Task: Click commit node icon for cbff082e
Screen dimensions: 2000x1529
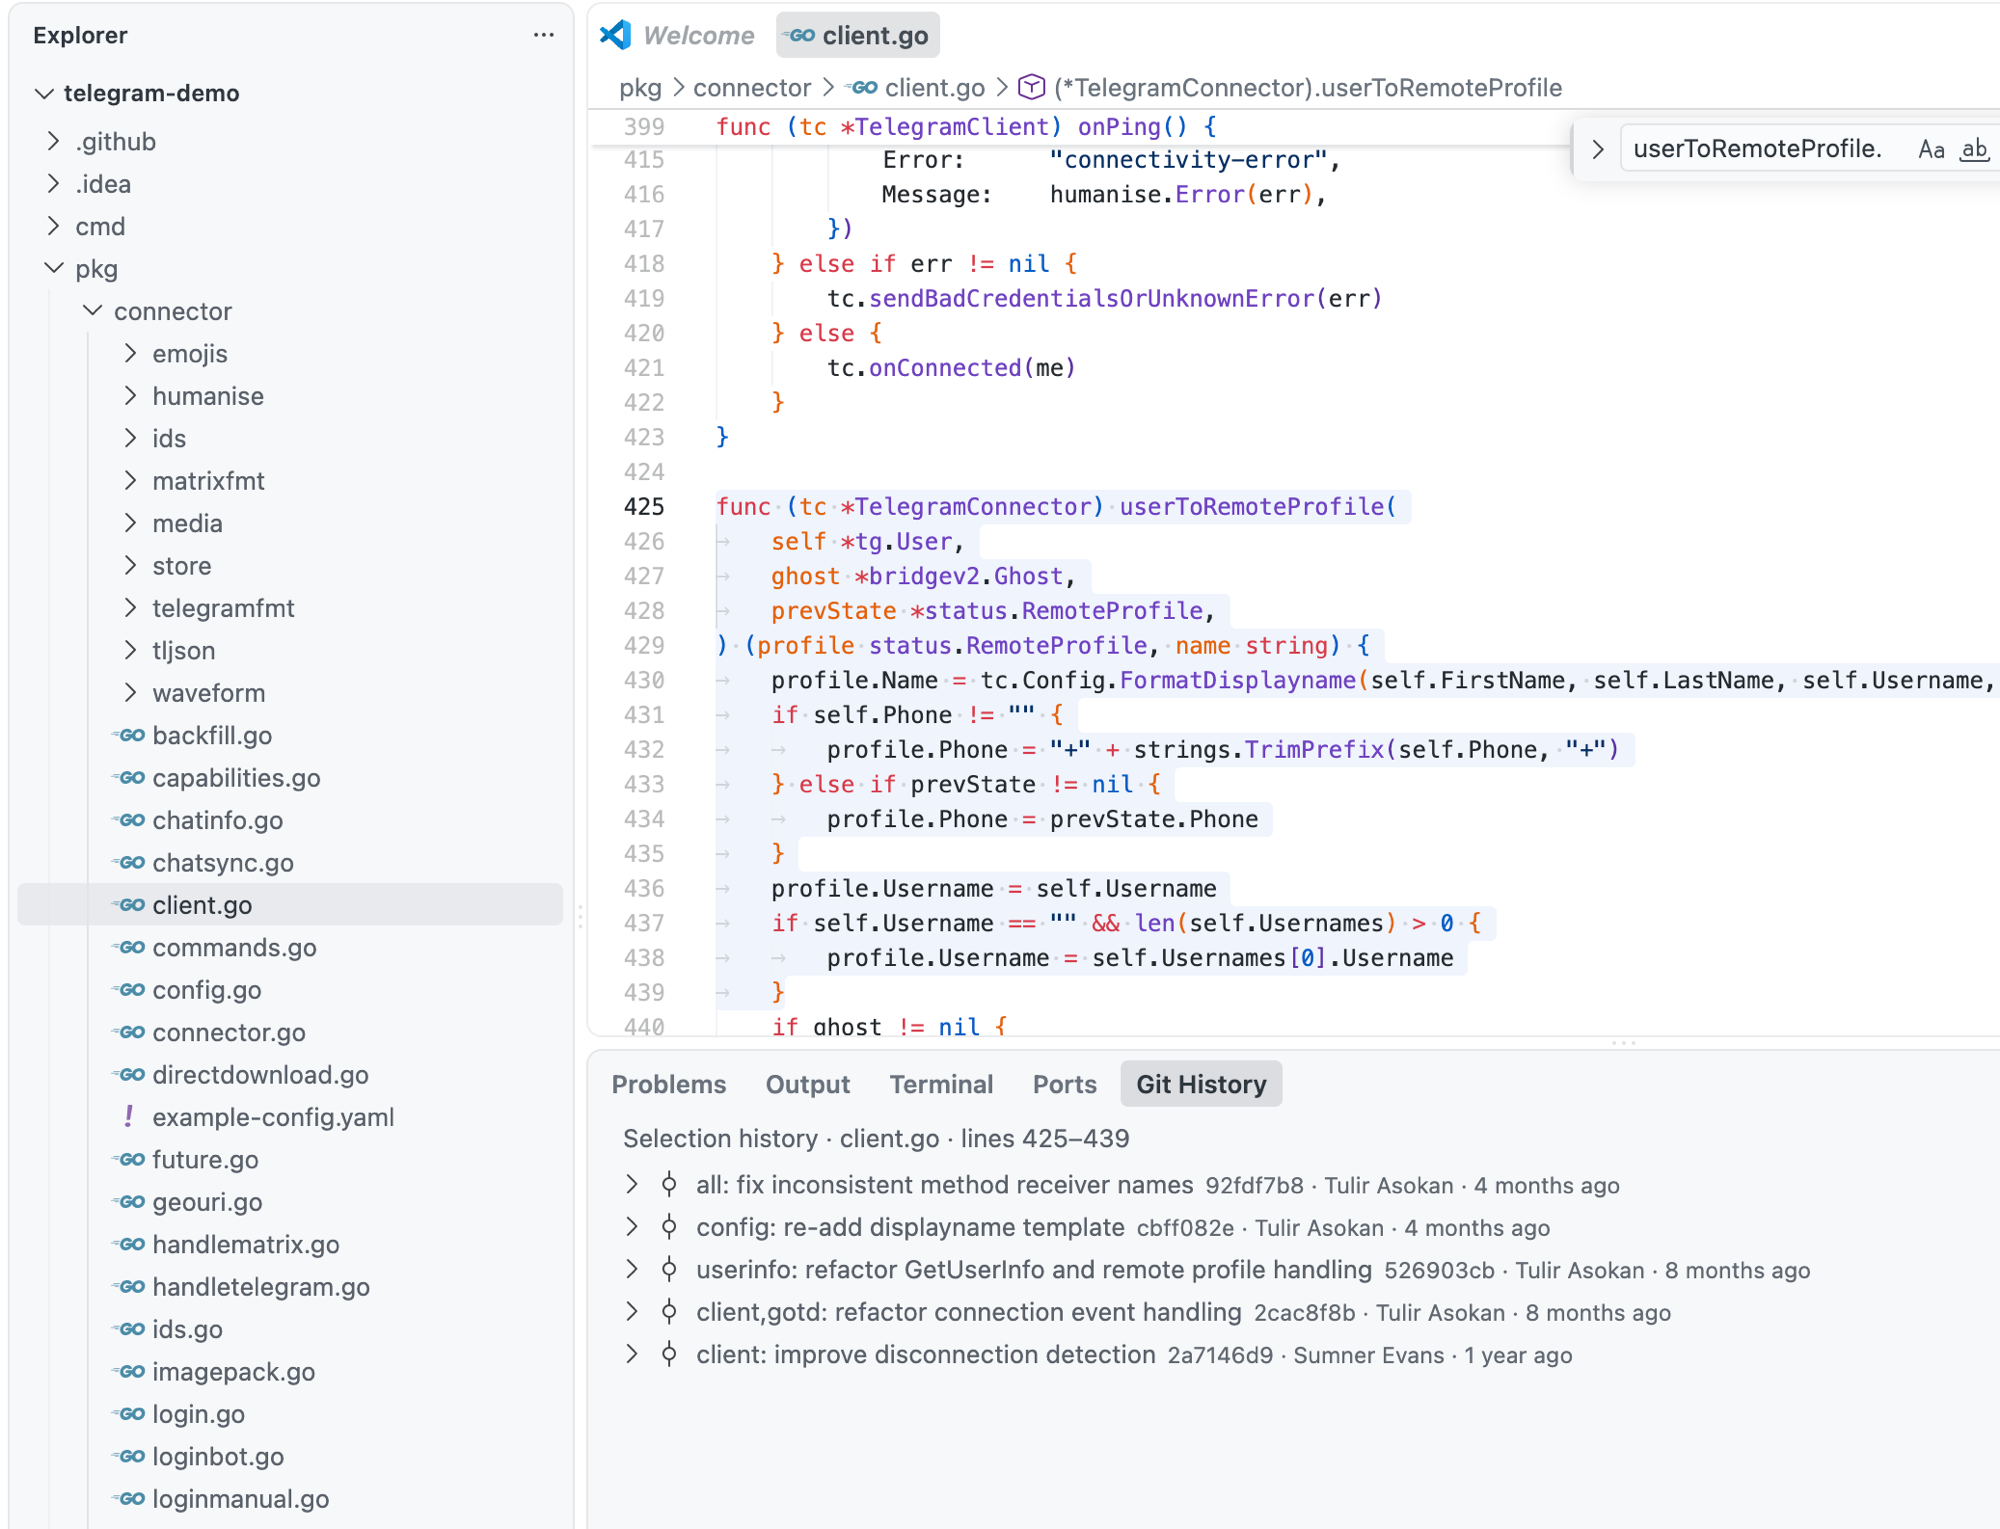Action: pyautogui.click(x=669, y=1227)
